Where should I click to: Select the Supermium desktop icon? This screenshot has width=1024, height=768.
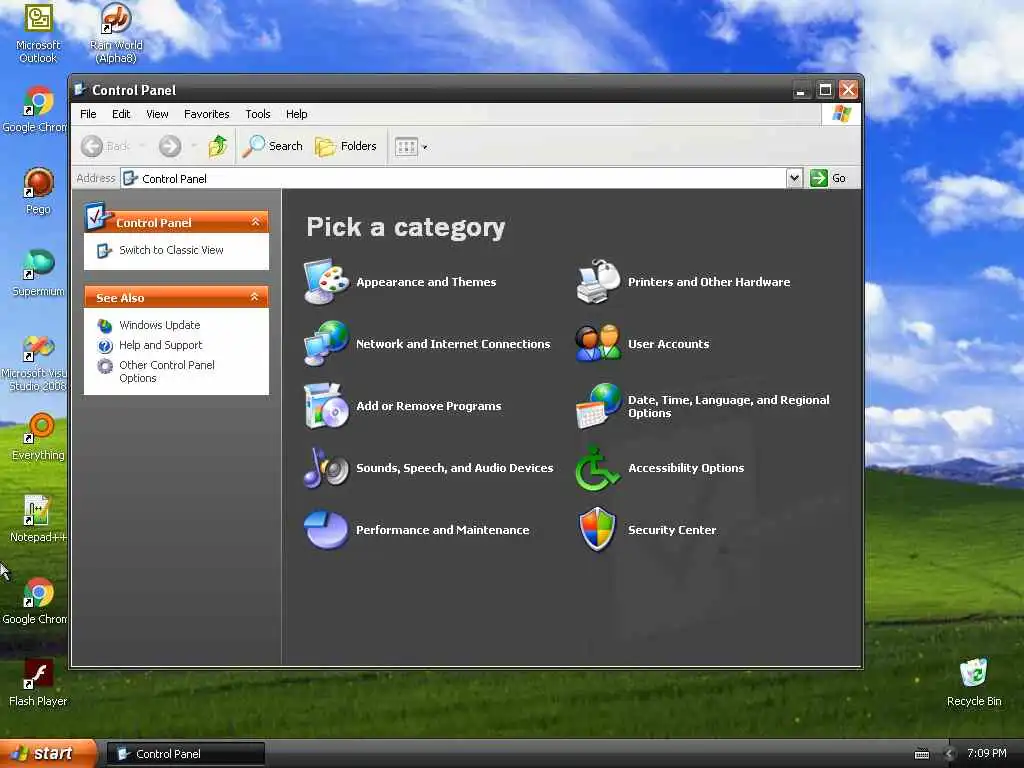point(38,273)
